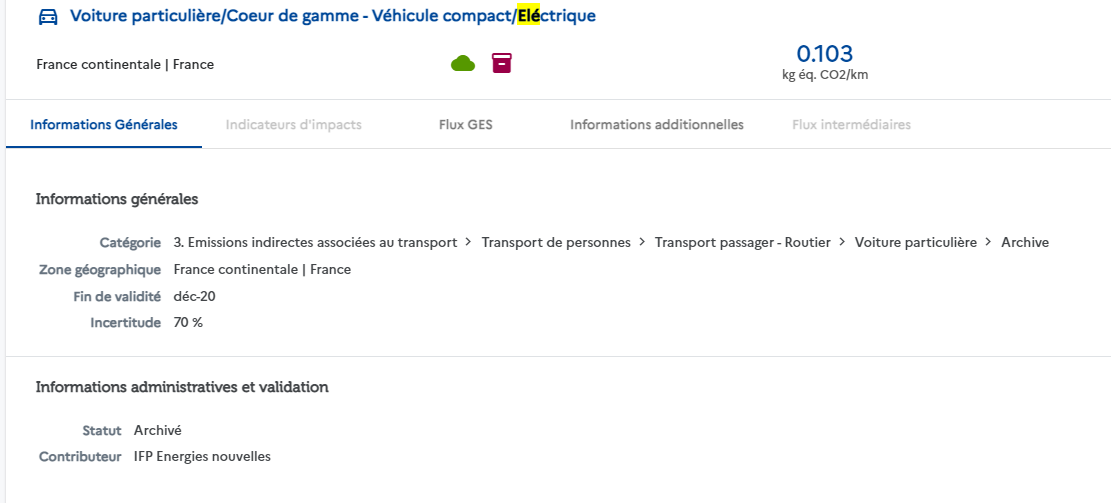Viewport: 1111px width, 503px height.
Task: Click the chevron after Transport de personnes
Action: point(643,242)
